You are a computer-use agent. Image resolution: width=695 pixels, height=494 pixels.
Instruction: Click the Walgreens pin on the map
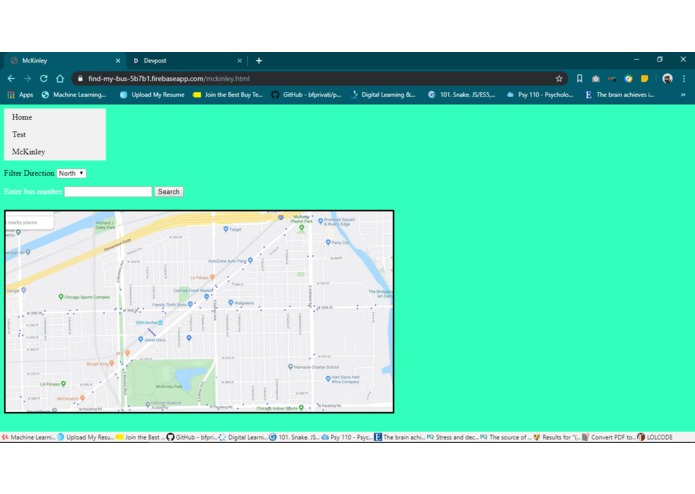[231, 303]
